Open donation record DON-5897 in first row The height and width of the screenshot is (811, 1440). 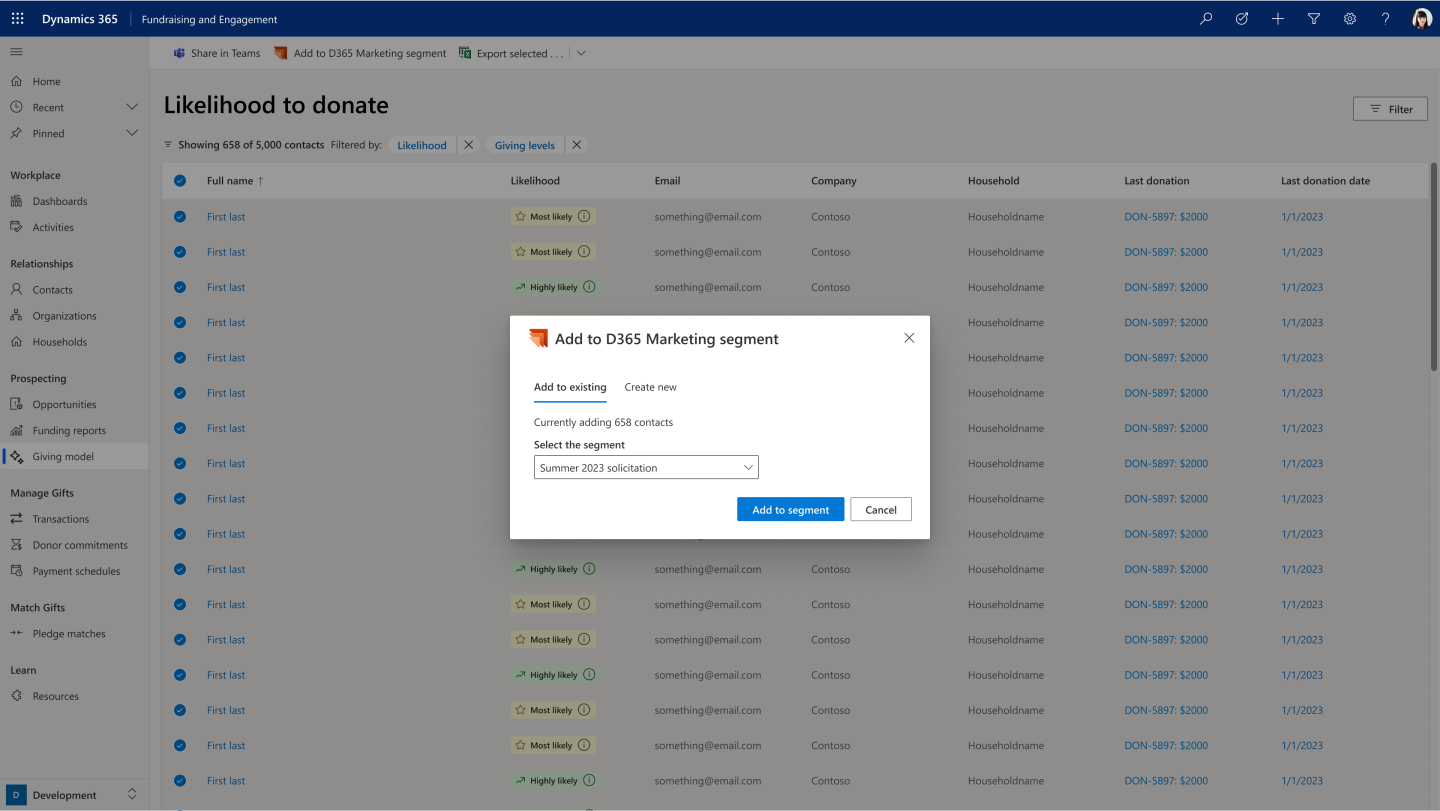point(1166,216)
